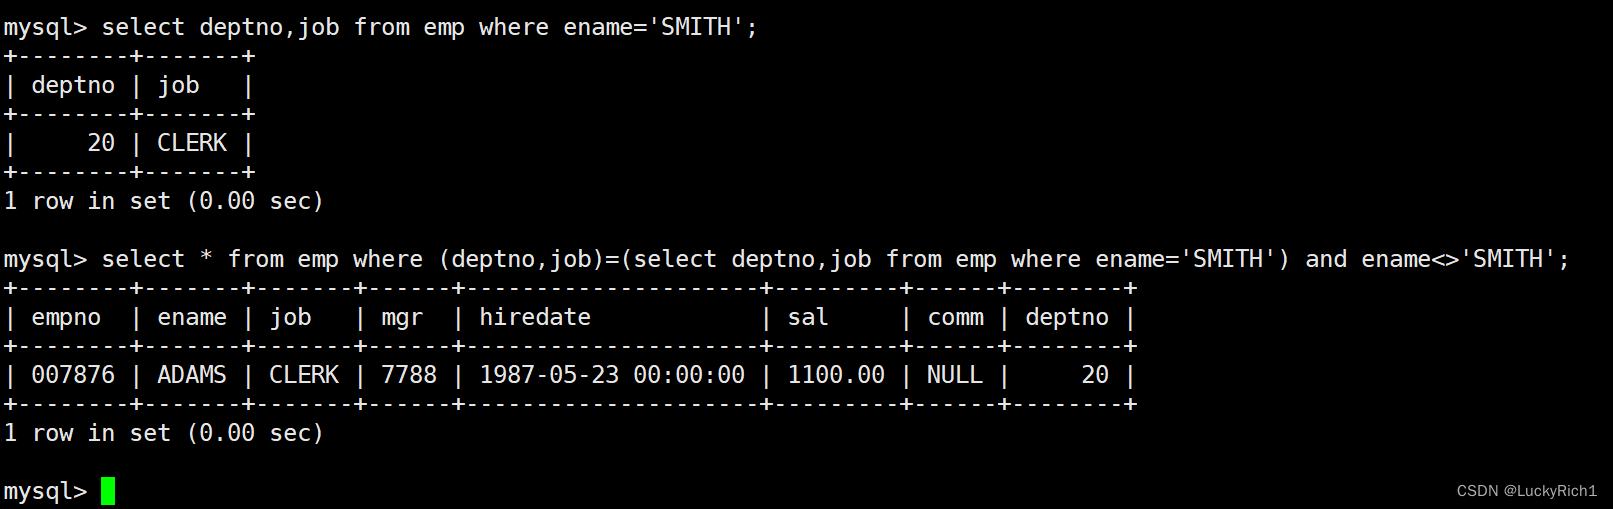
Task: Select the employee number 007876 value
Action: 73,375
